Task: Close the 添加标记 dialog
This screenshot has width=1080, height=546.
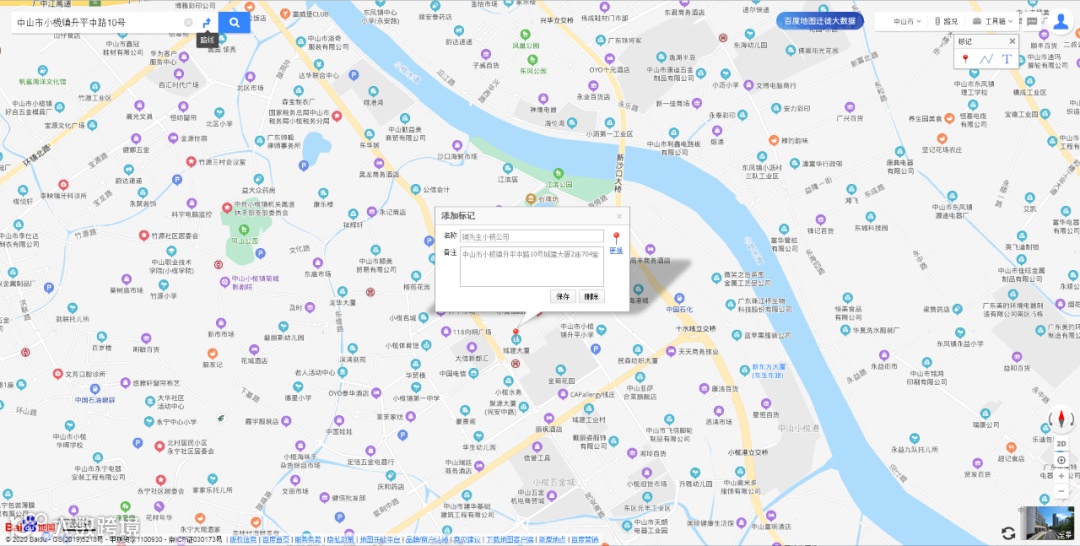Action: pyautogui.click(x=619, y=216)
